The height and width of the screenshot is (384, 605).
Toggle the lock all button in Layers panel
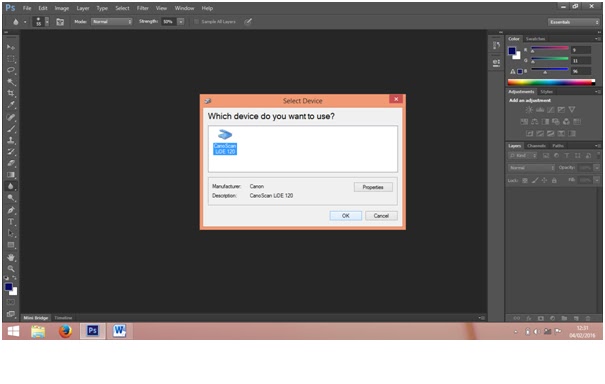pos(554,180)
